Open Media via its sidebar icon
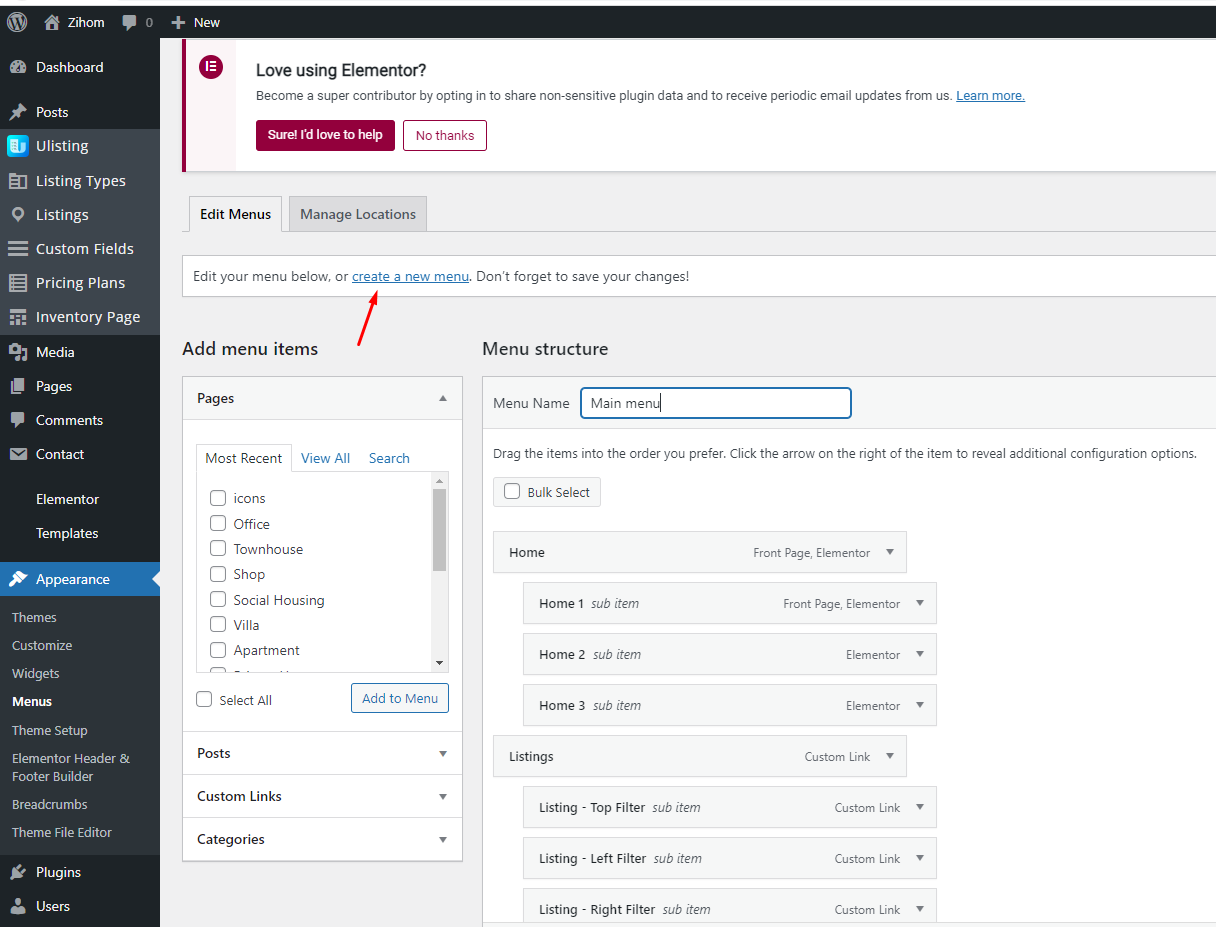The width and height of the screenshot is (1216, 927). coord(18,352)
